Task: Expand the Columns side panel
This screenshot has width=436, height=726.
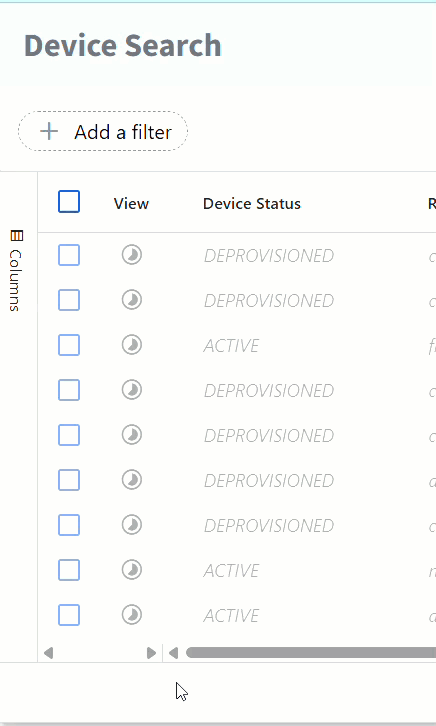Action: coord(16,271)
